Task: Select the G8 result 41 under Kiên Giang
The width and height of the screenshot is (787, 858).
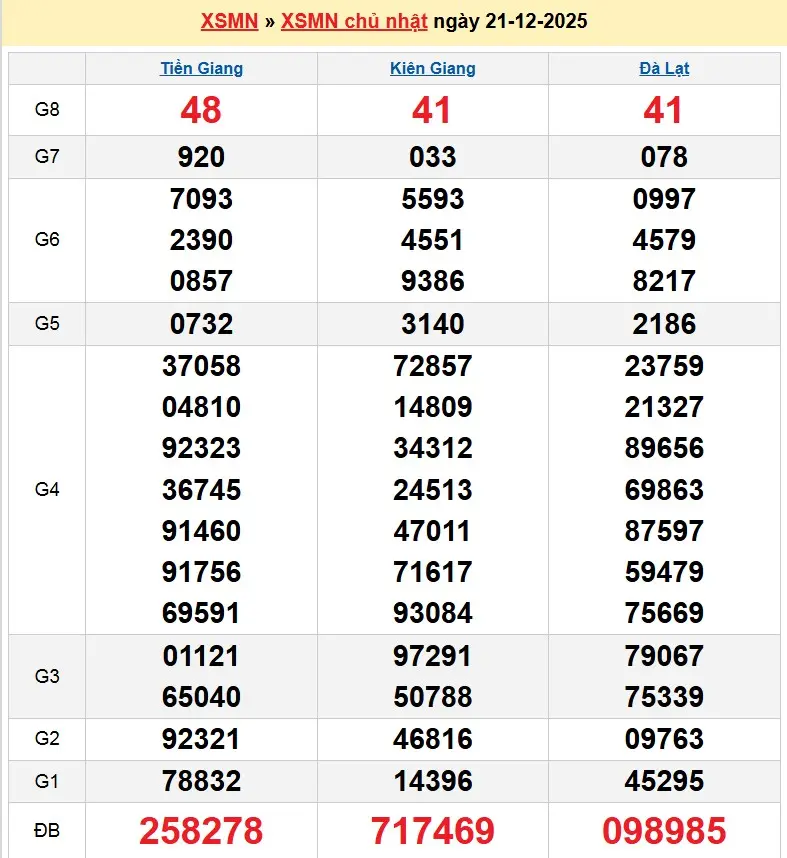Action: coord(432,110)
